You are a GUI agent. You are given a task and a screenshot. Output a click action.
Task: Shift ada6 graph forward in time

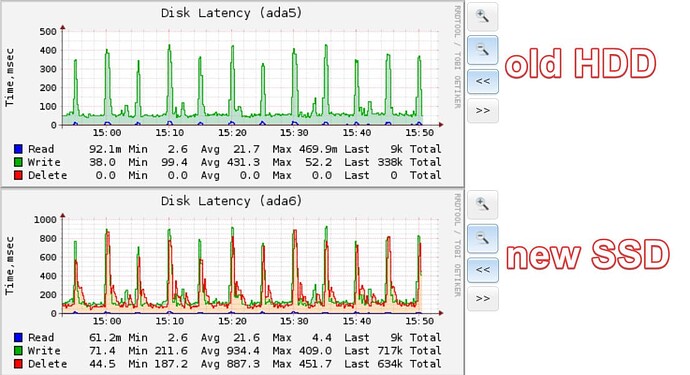(482, 299)
